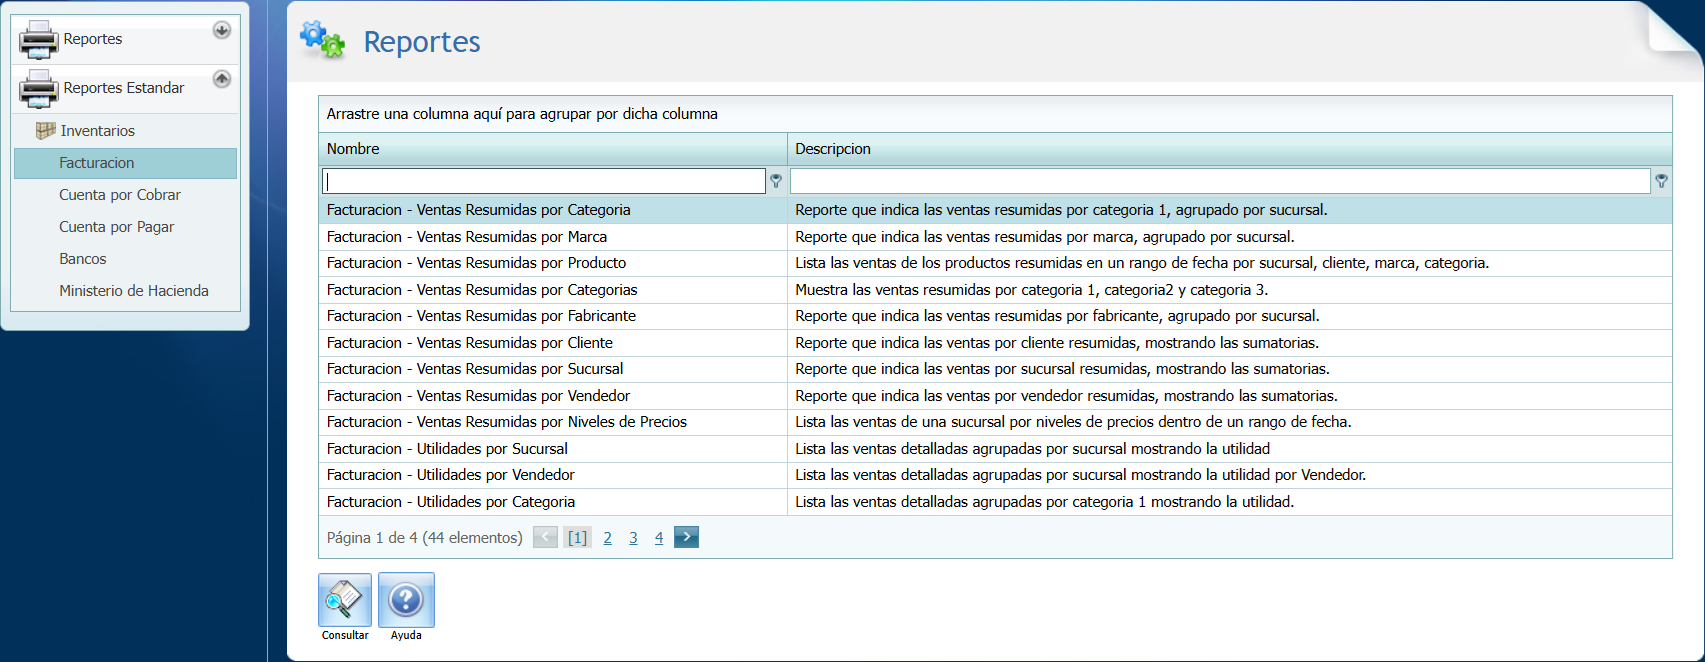Open the Consultar report button
1705x662 pixels.
(345, 607)
